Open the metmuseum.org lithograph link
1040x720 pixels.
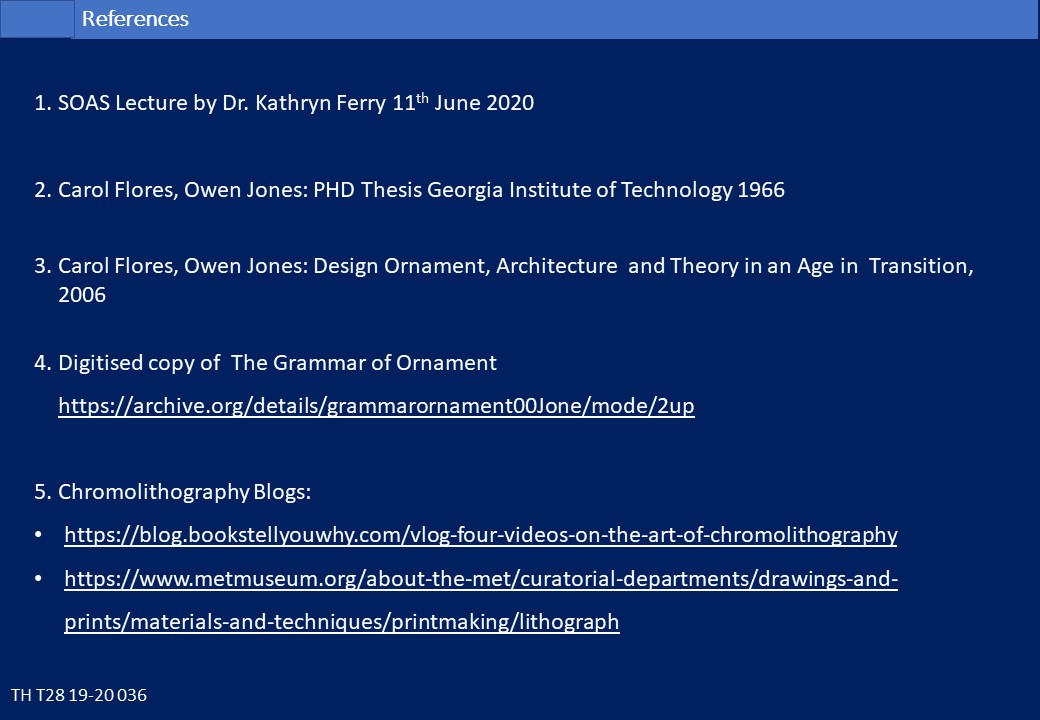point(481,600)
